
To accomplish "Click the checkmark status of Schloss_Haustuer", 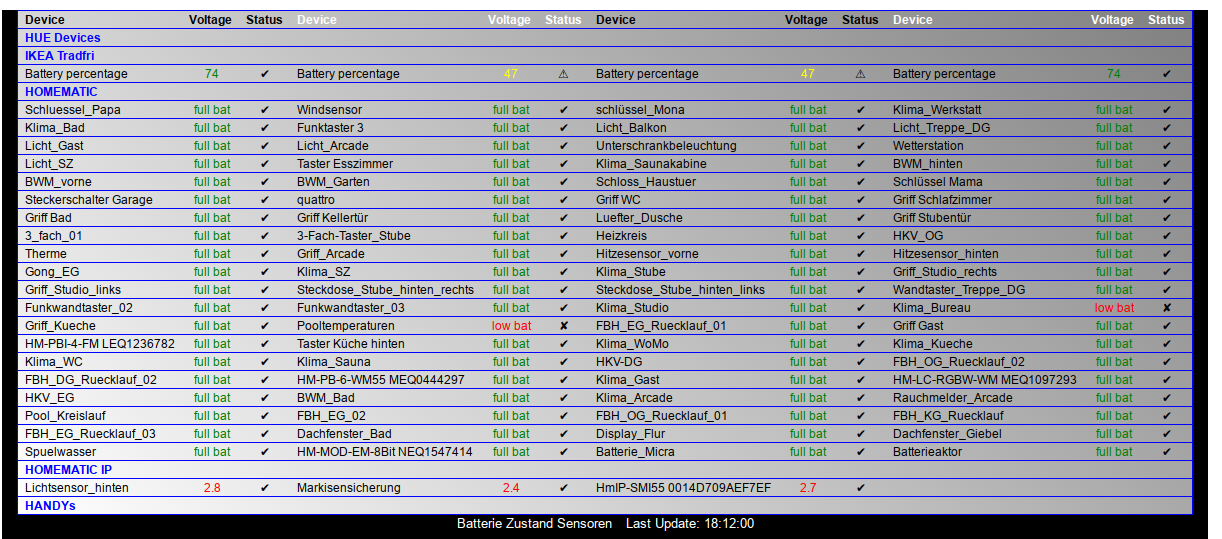I will click(861, 182).
